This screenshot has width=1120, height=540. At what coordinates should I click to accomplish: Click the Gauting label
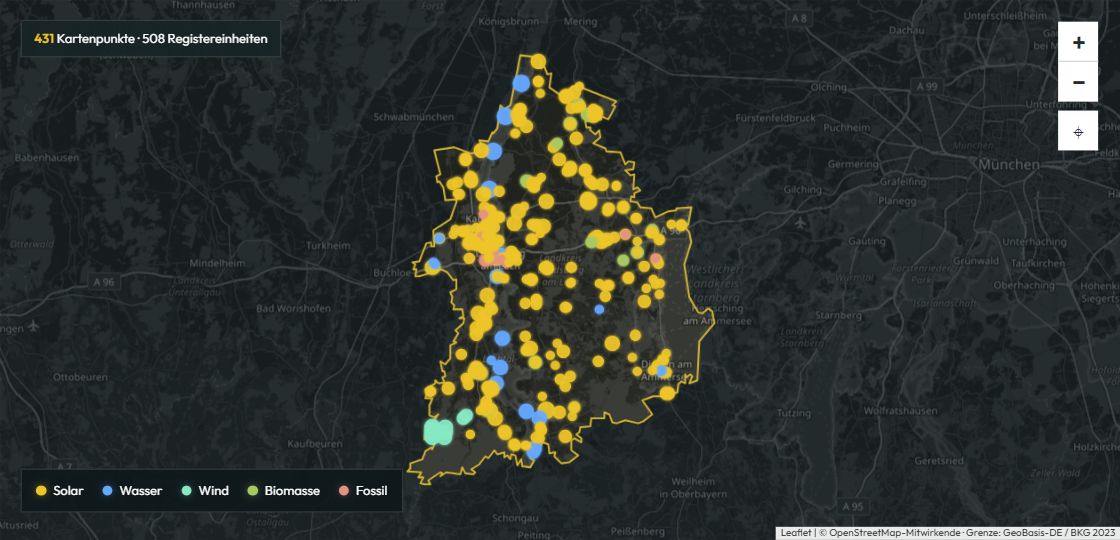(866, 241)
